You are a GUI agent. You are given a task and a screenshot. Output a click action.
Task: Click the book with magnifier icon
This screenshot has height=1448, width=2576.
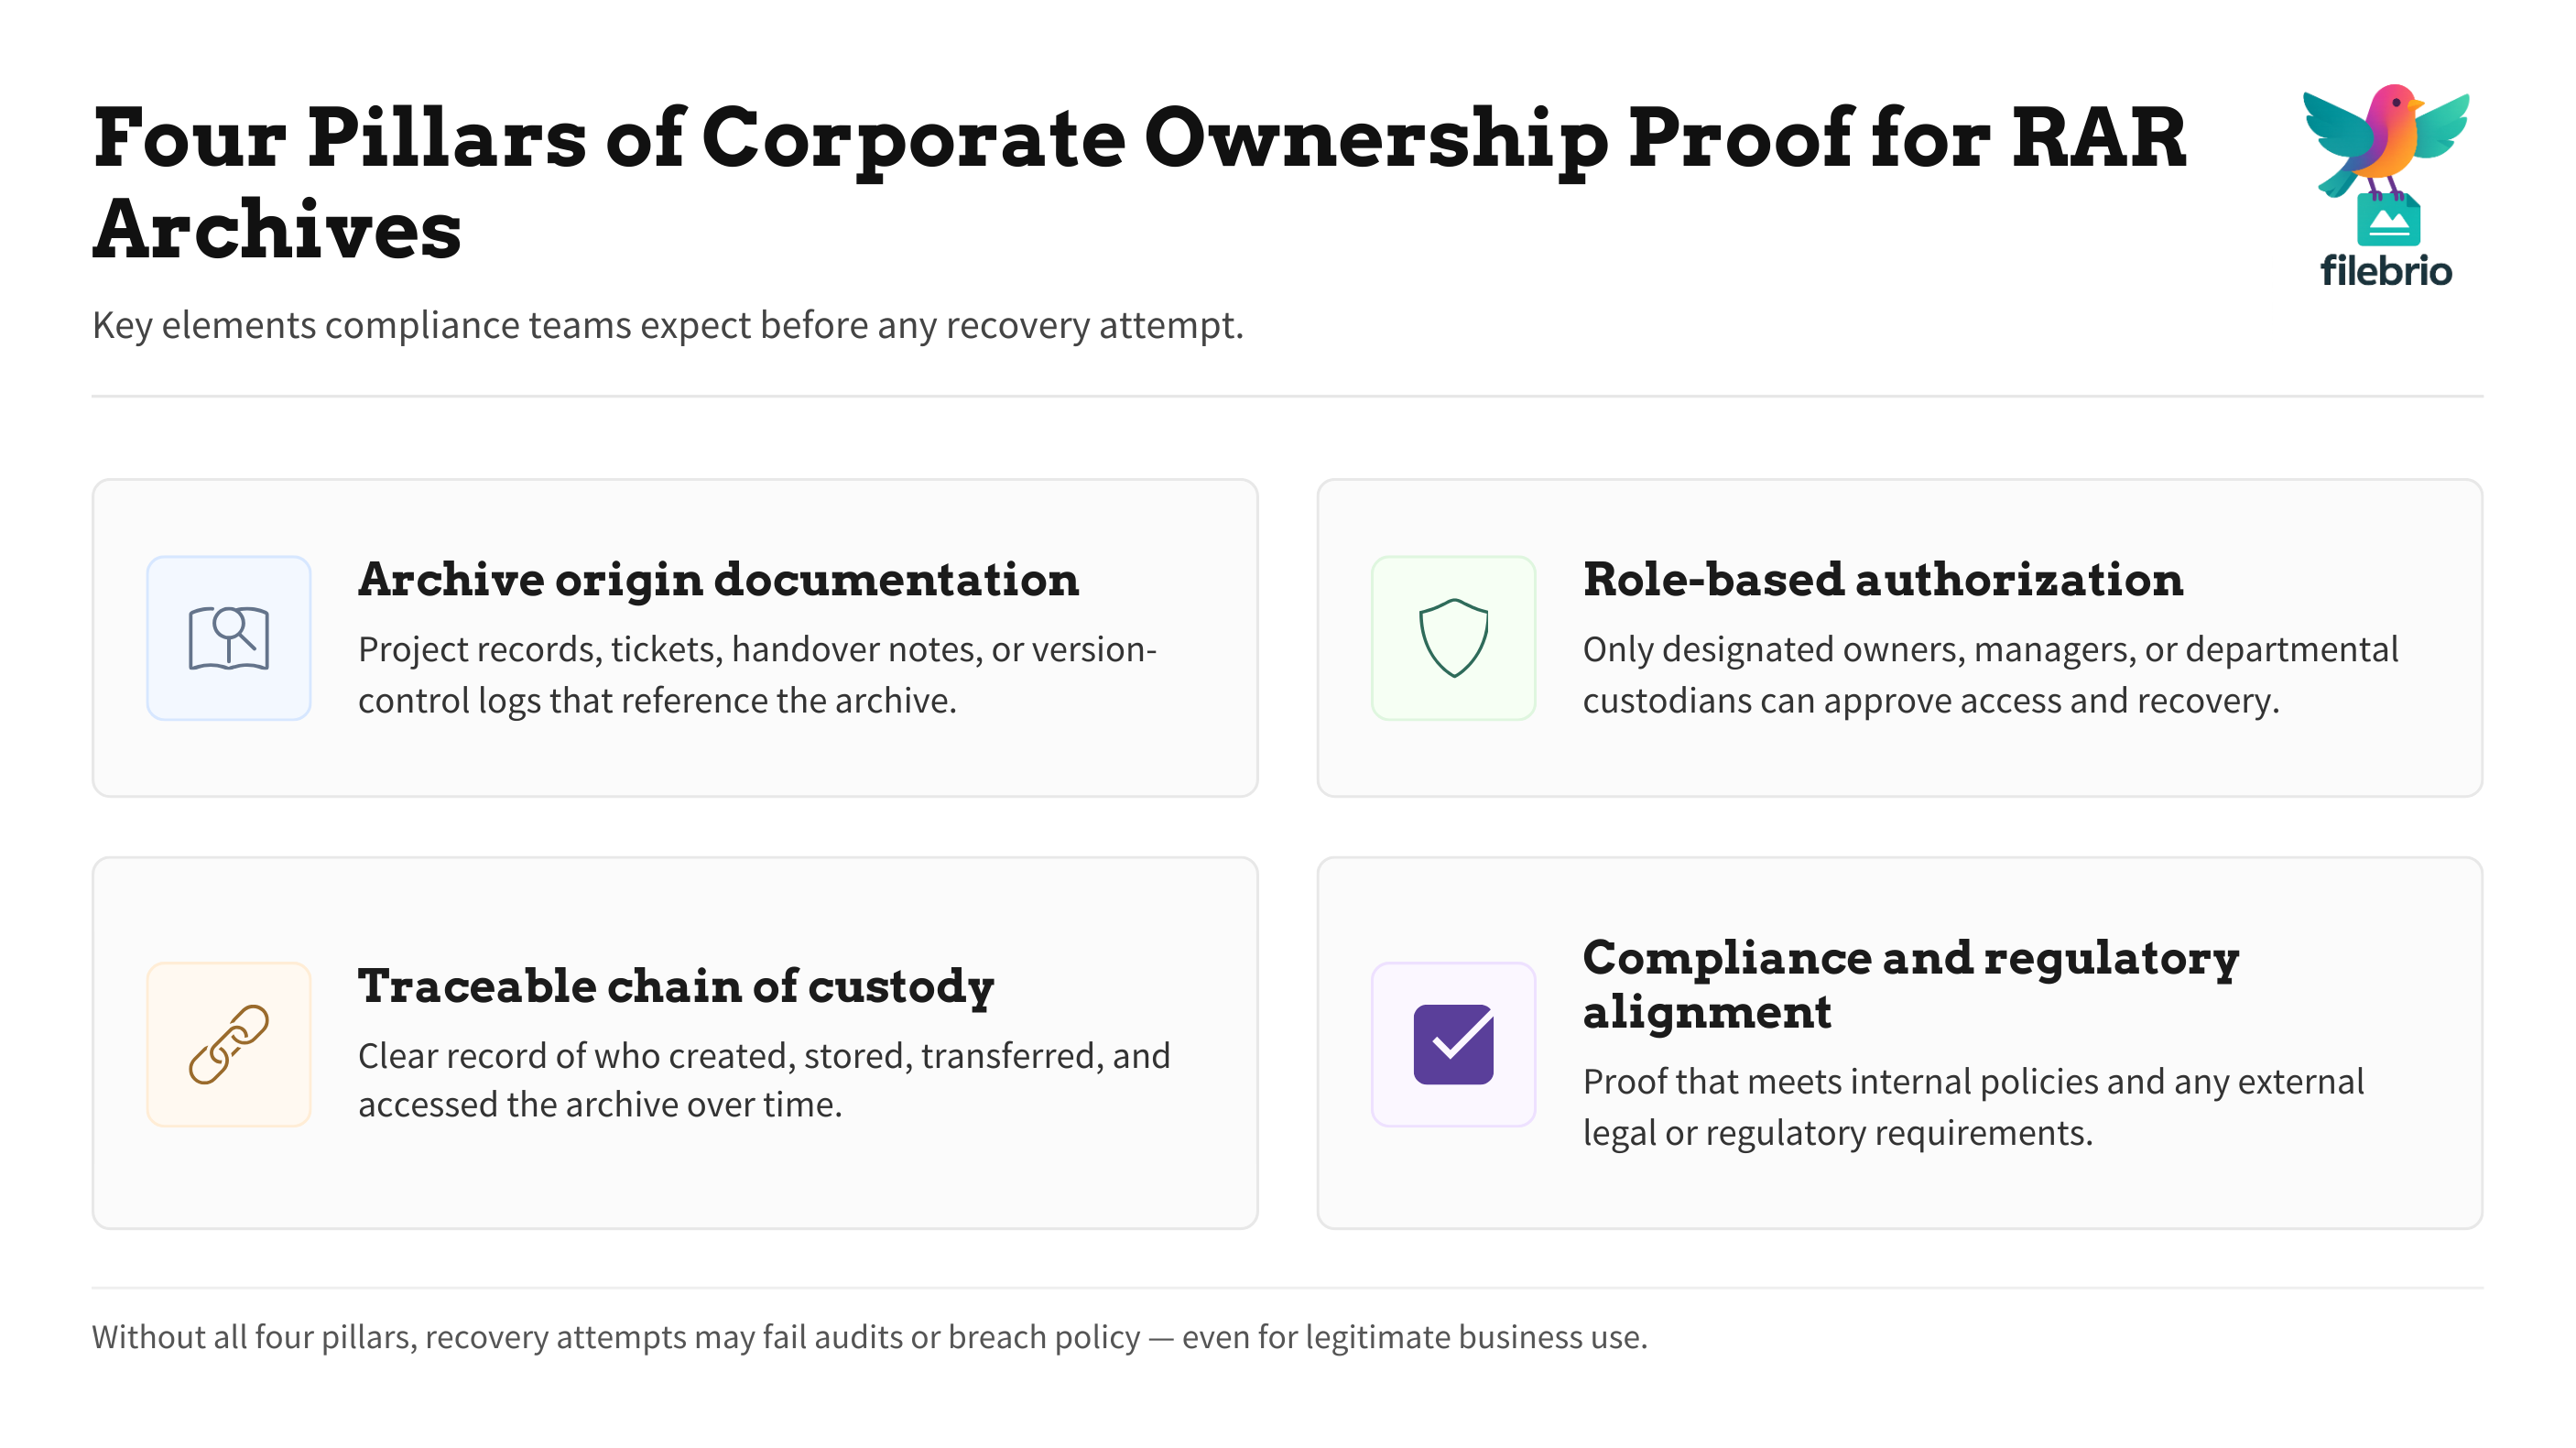tap(229, 638)
